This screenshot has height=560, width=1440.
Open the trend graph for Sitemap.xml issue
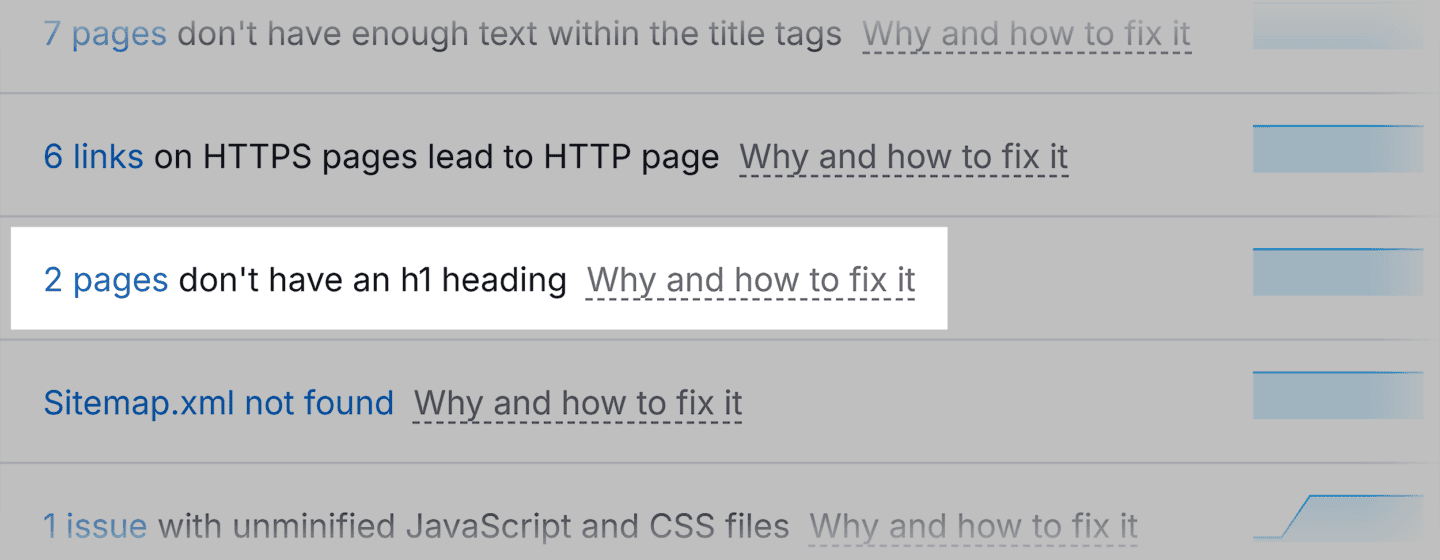(1337, 395)
